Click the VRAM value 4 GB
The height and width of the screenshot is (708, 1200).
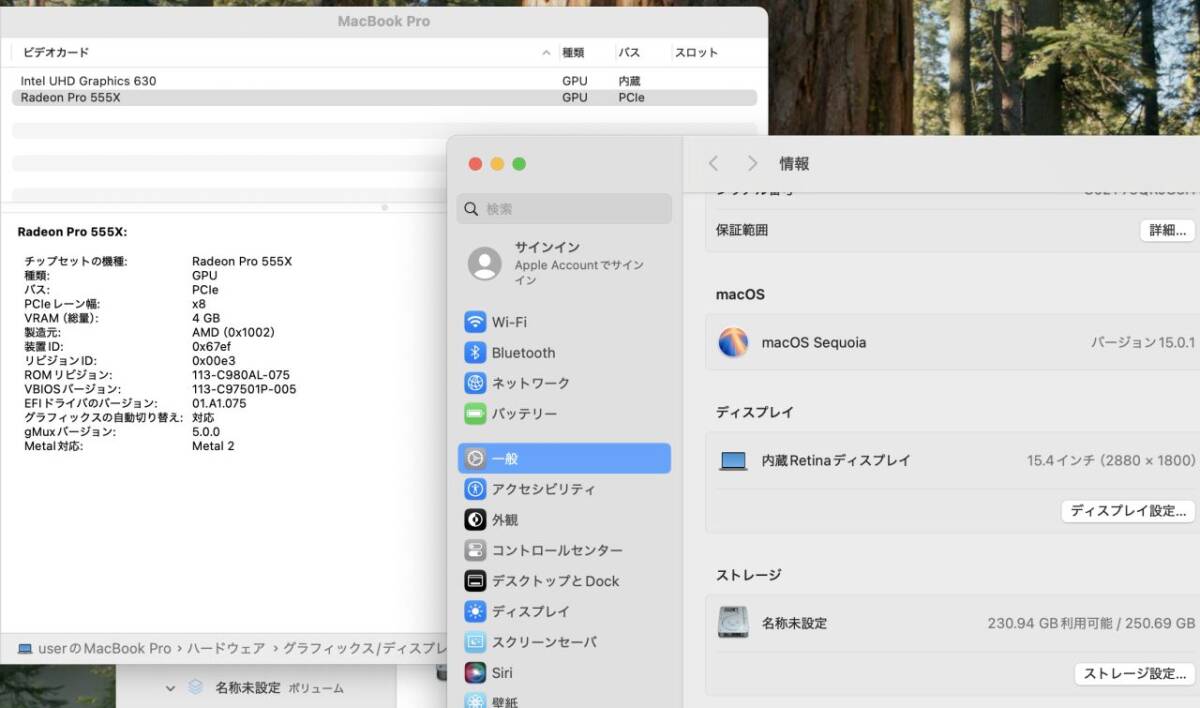click(x=205, y=318)
